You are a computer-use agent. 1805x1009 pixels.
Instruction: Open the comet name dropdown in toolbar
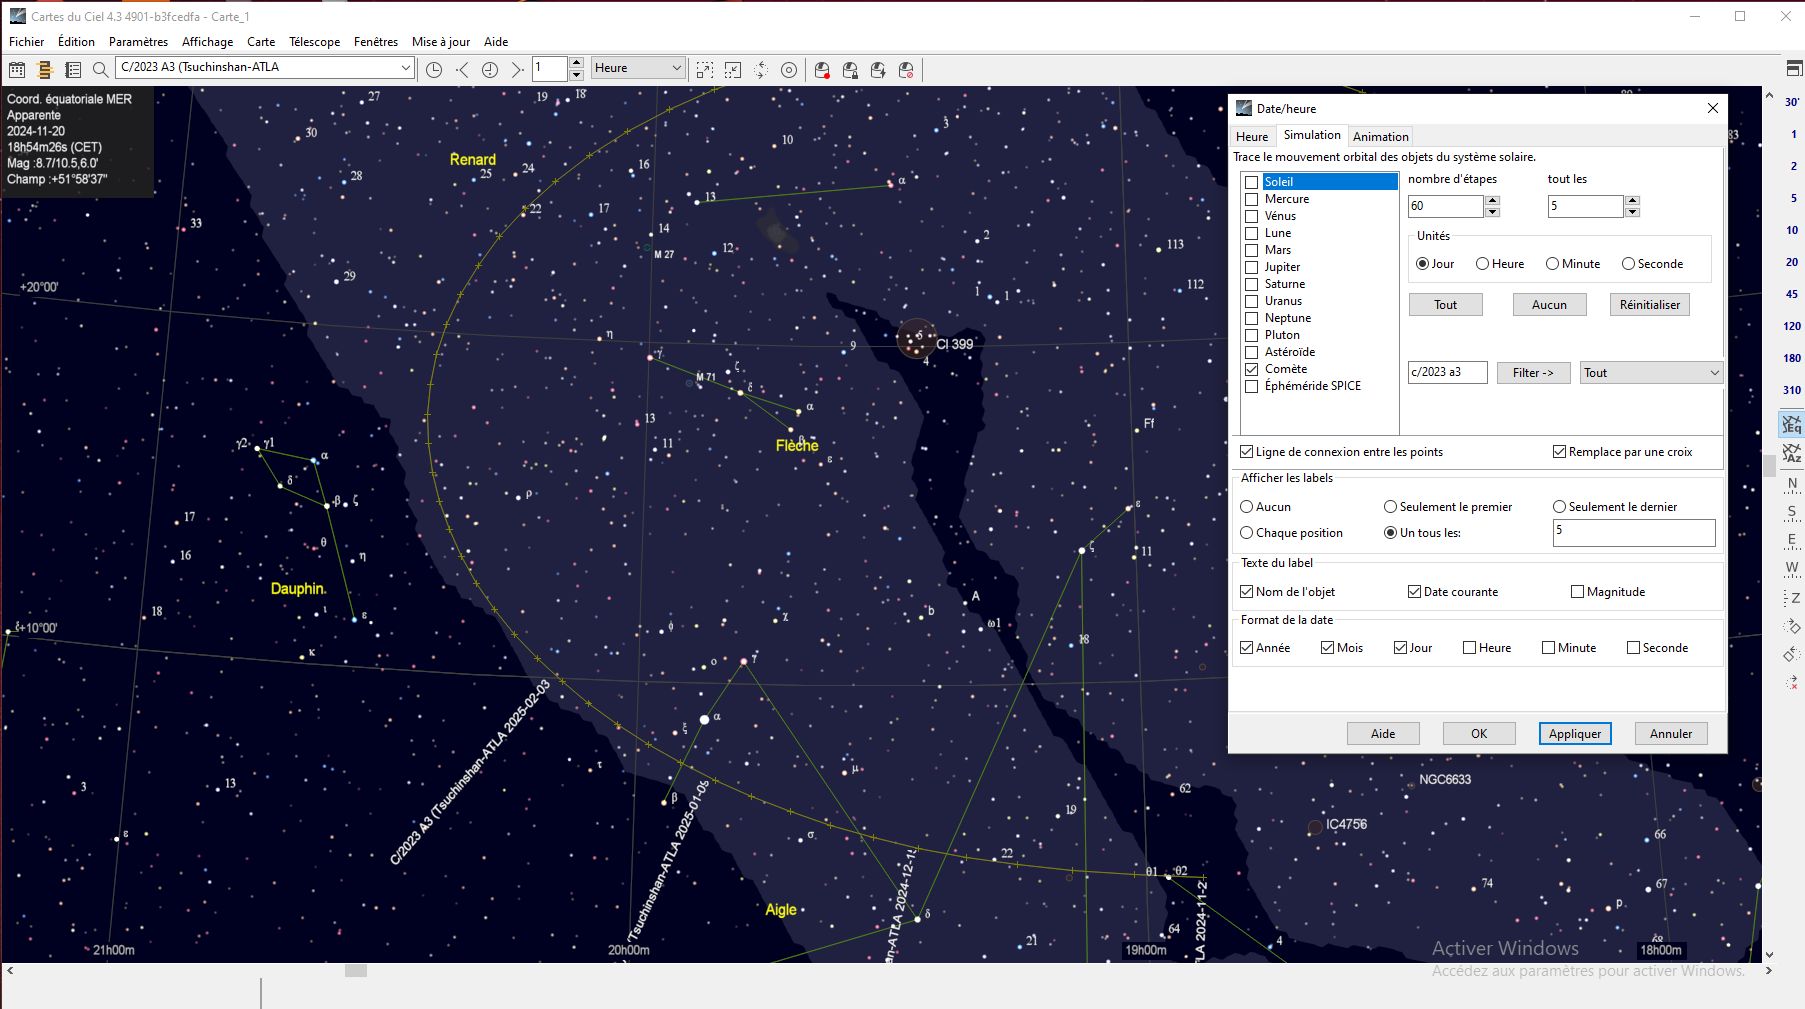click(405, 68)
